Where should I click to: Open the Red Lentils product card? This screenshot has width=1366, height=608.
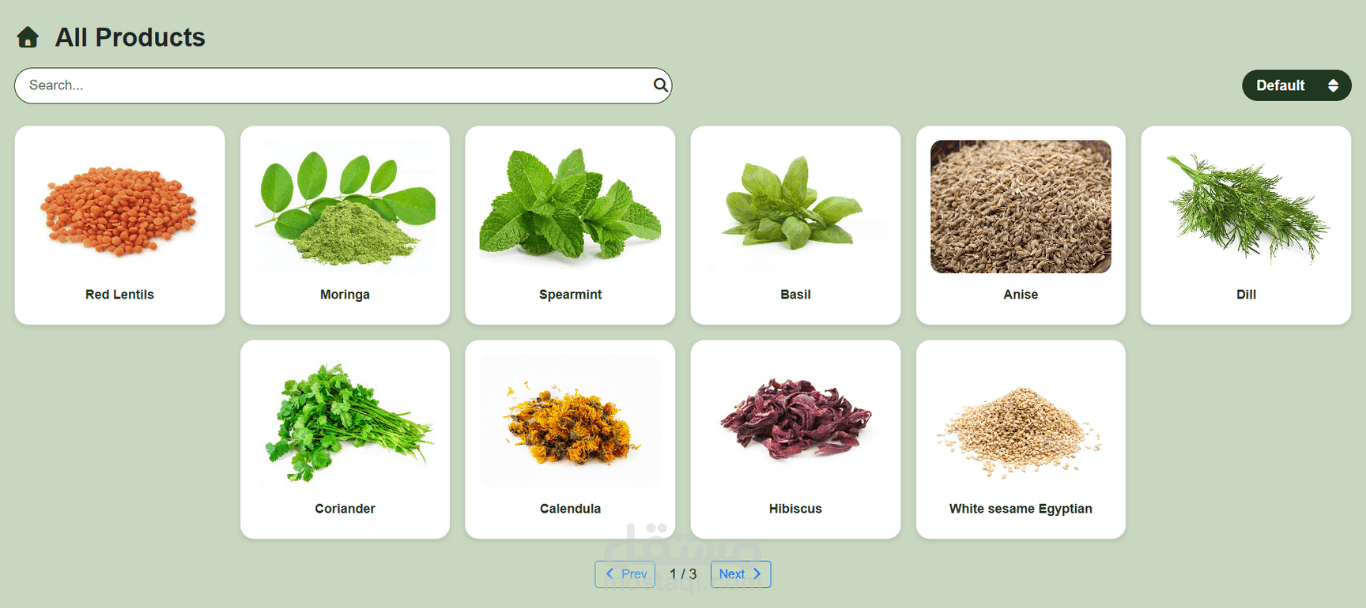tap(120, 225)
